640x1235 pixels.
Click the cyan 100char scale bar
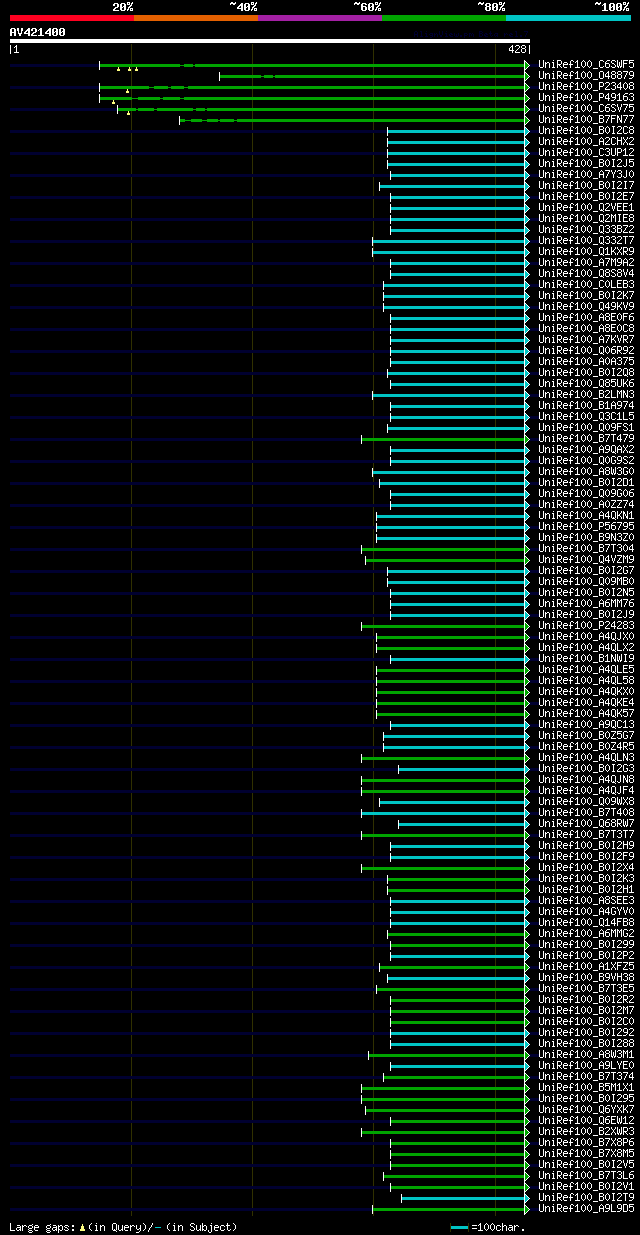point(459,1226)
